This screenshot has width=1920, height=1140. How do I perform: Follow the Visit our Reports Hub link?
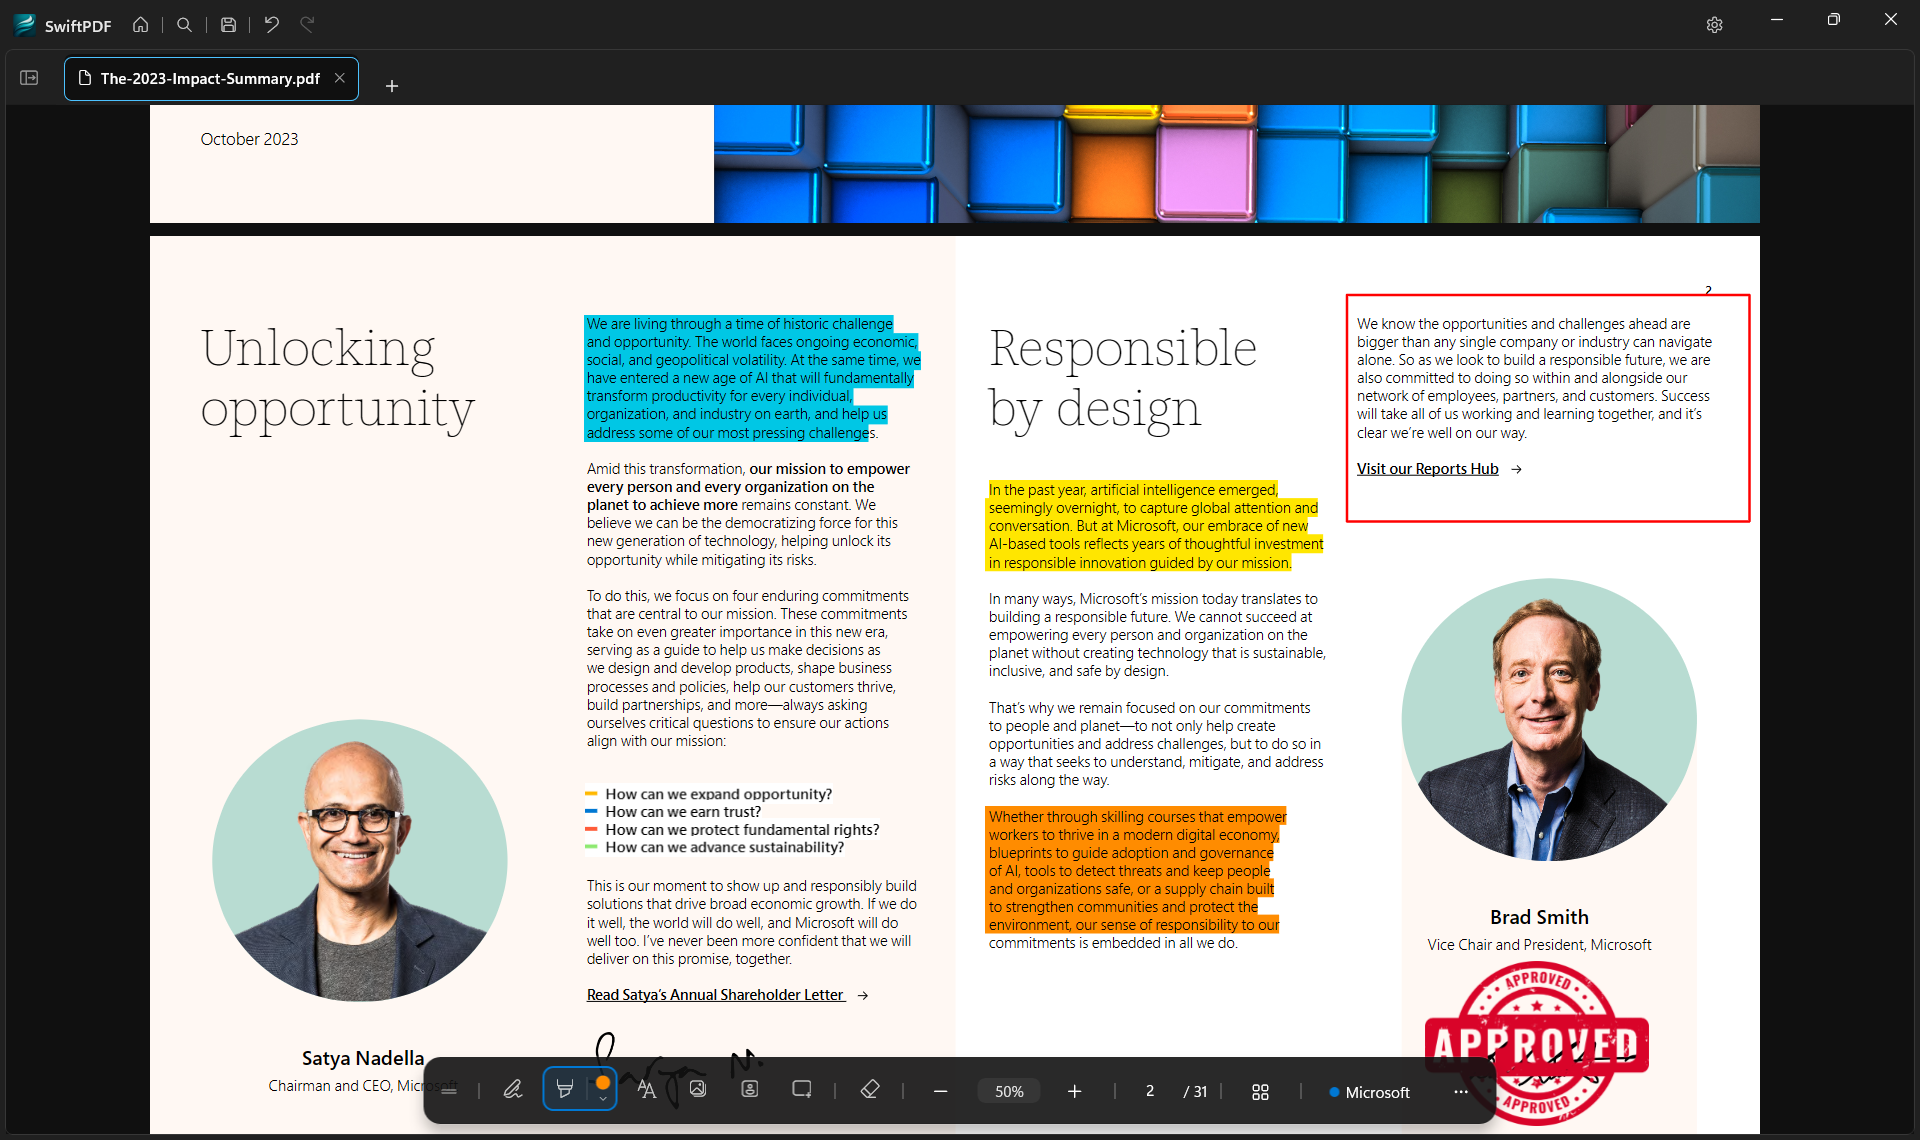(x=1427, y=468)
